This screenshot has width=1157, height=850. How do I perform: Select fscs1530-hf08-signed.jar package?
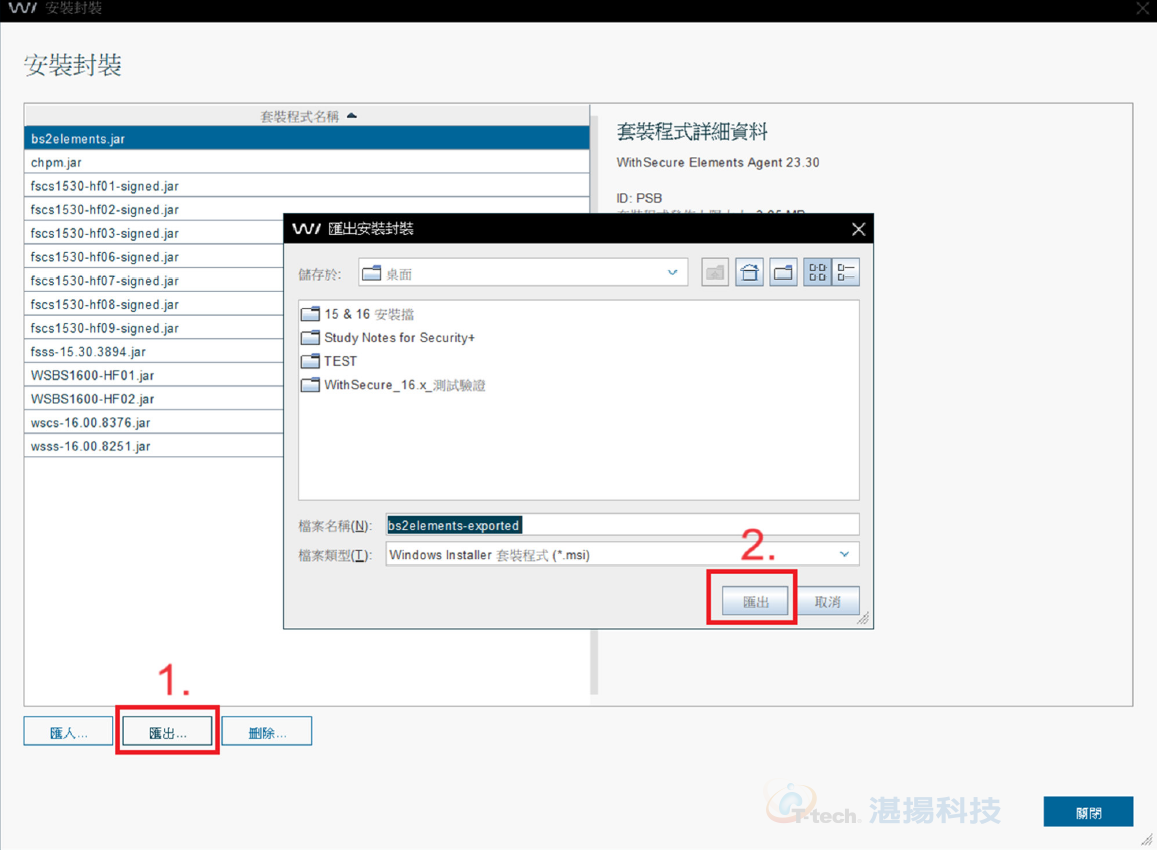pos(153,304)
